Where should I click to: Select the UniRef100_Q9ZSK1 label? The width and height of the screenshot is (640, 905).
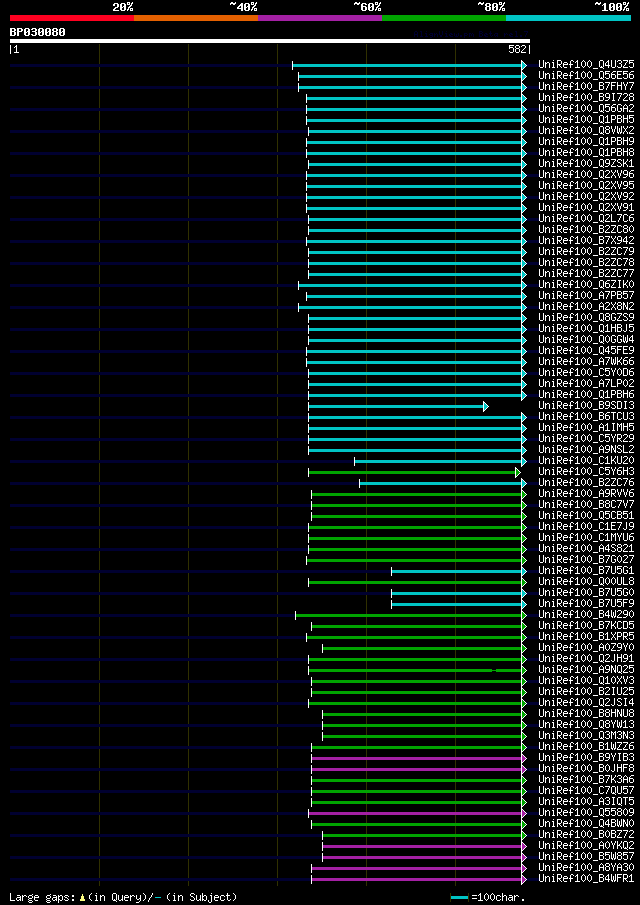coord(586,163)
